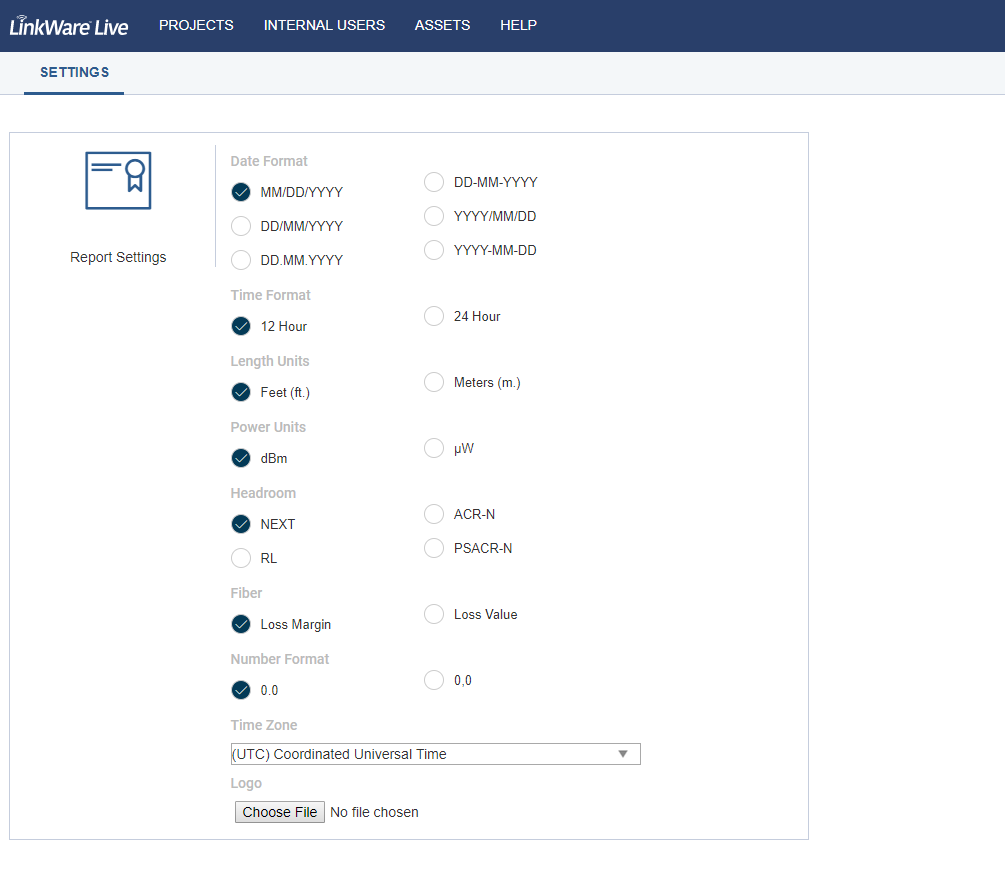Click the Number Format heading
The image size is (1005, 879).
(x=279, y=659)
